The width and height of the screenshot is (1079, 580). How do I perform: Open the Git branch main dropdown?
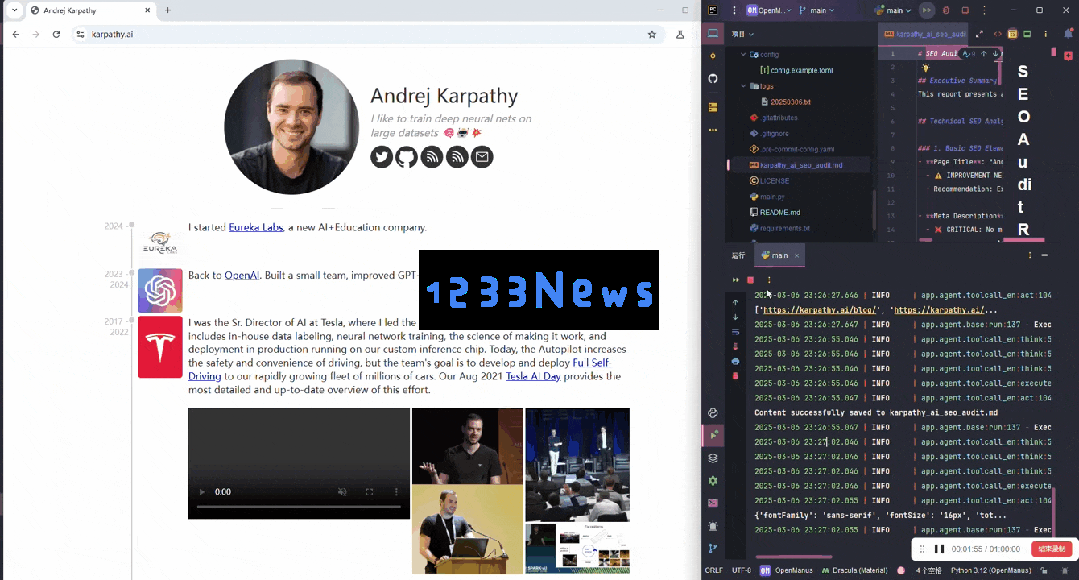818,10
